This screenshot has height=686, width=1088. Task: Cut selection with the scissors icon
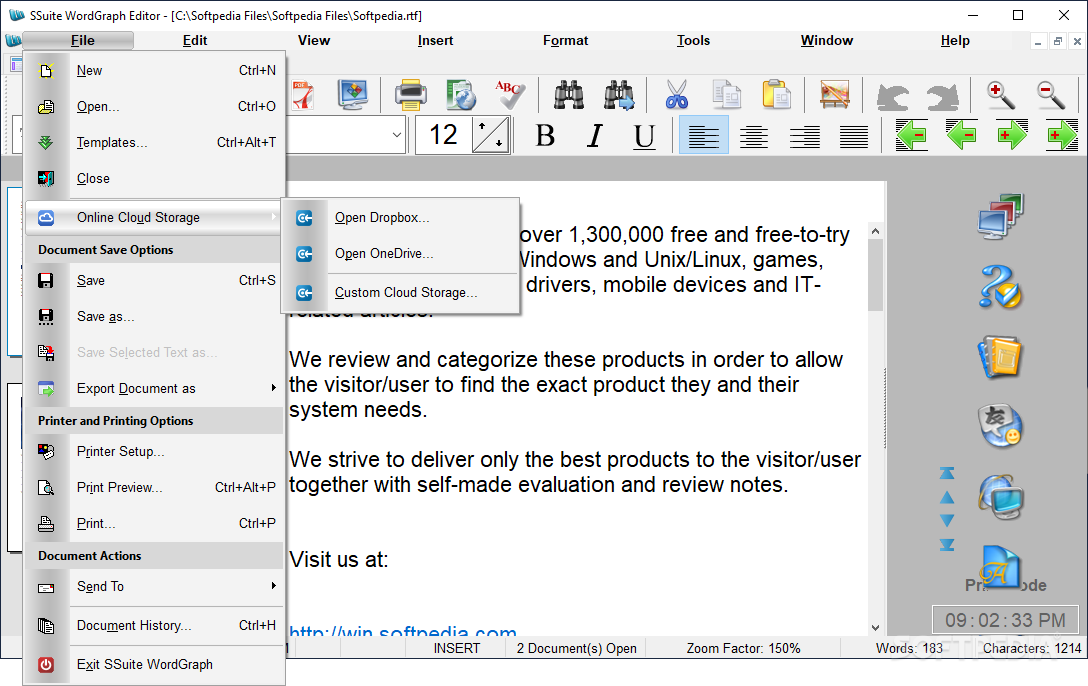pyautogui.click(x=677, y=95)
